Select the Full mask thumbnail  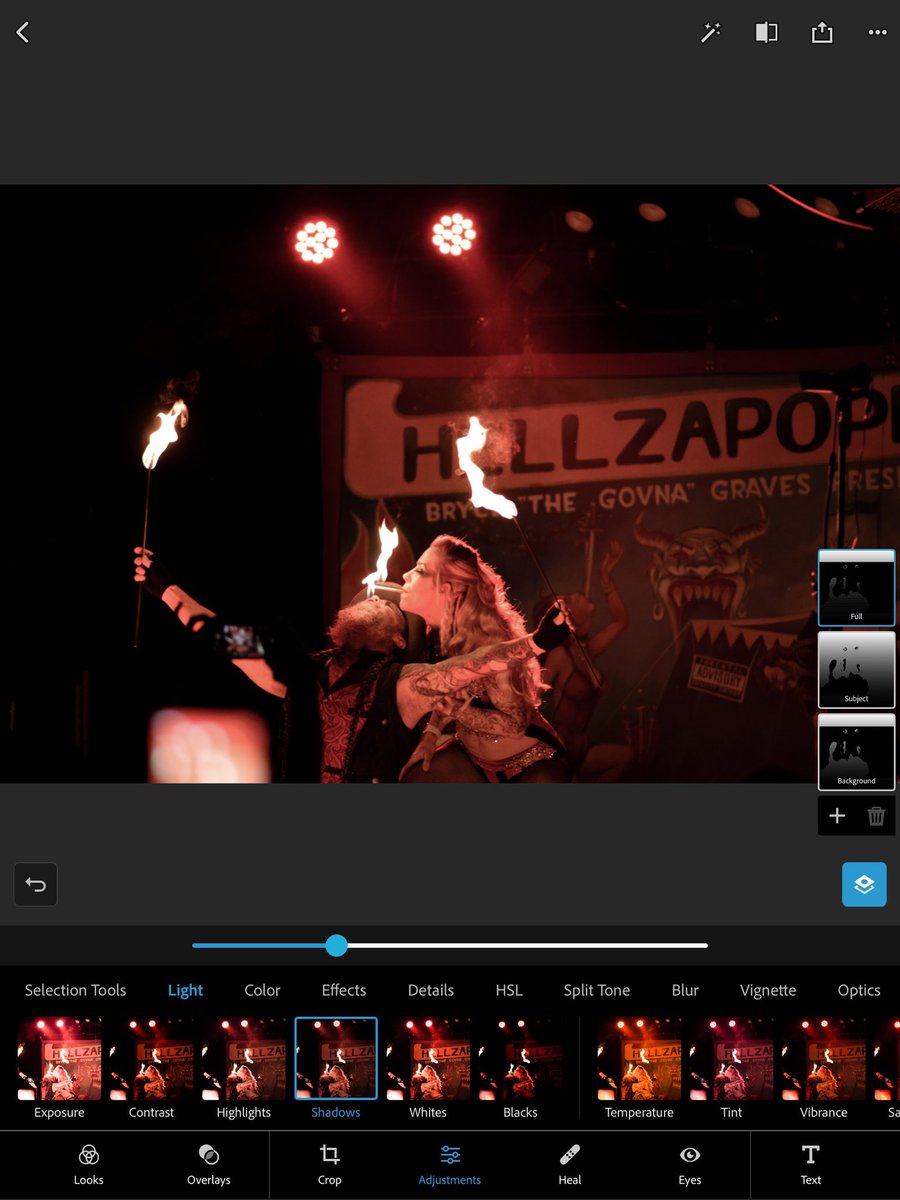856,588
